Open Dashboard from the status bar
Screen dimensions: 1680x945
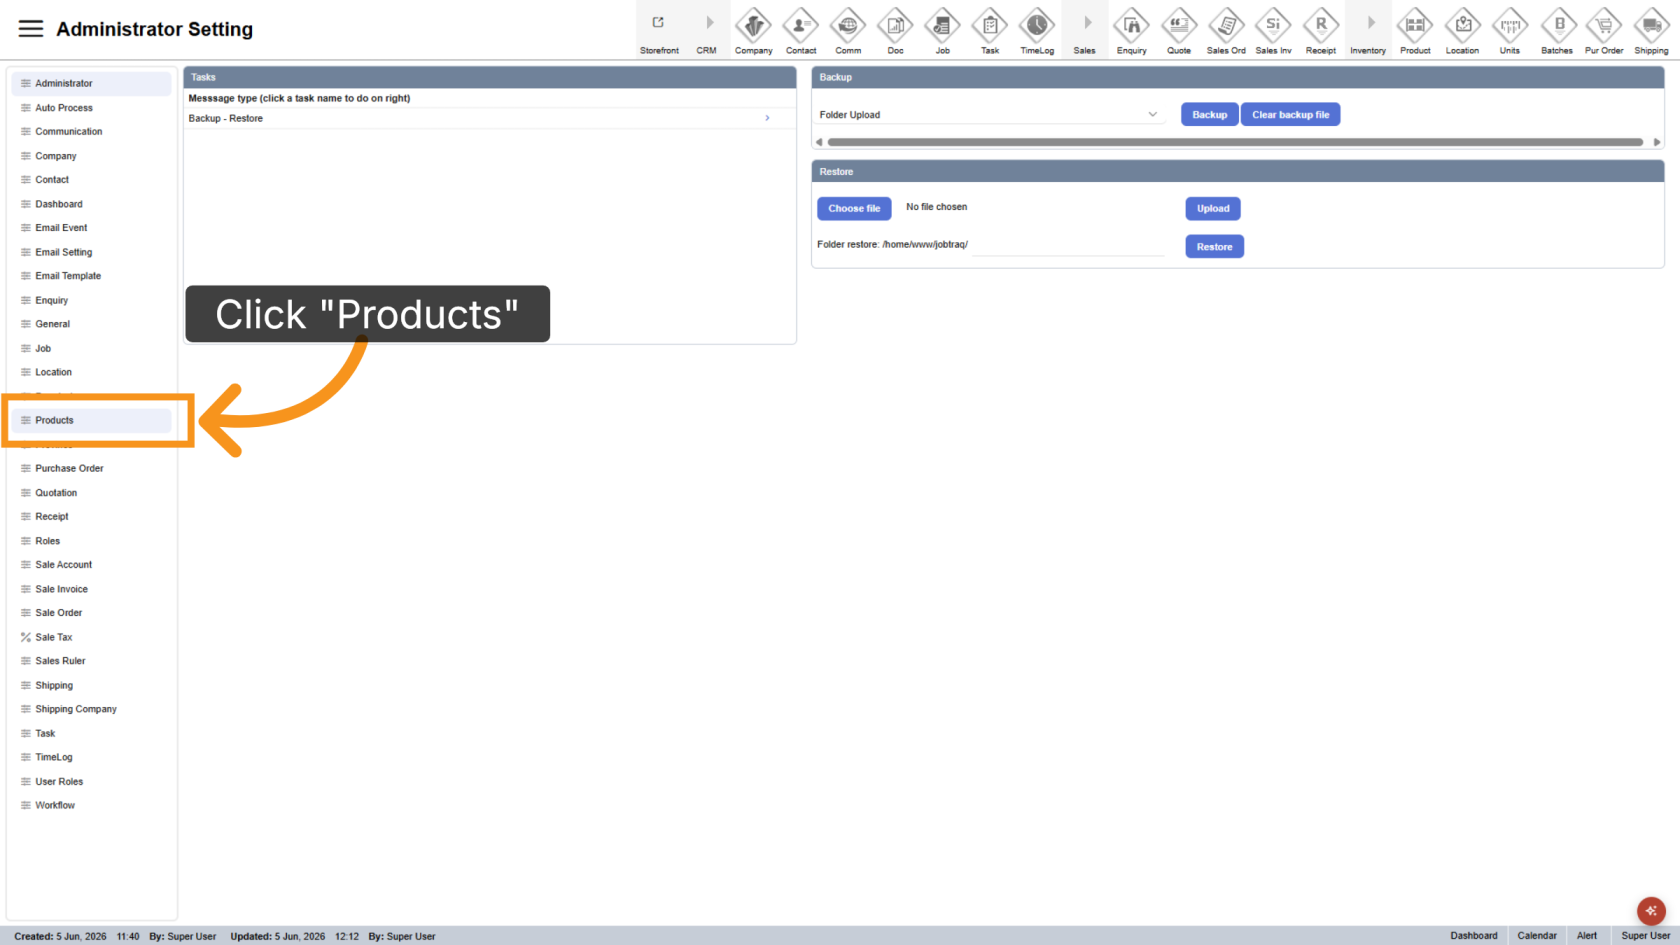(x=1474, y=936)
